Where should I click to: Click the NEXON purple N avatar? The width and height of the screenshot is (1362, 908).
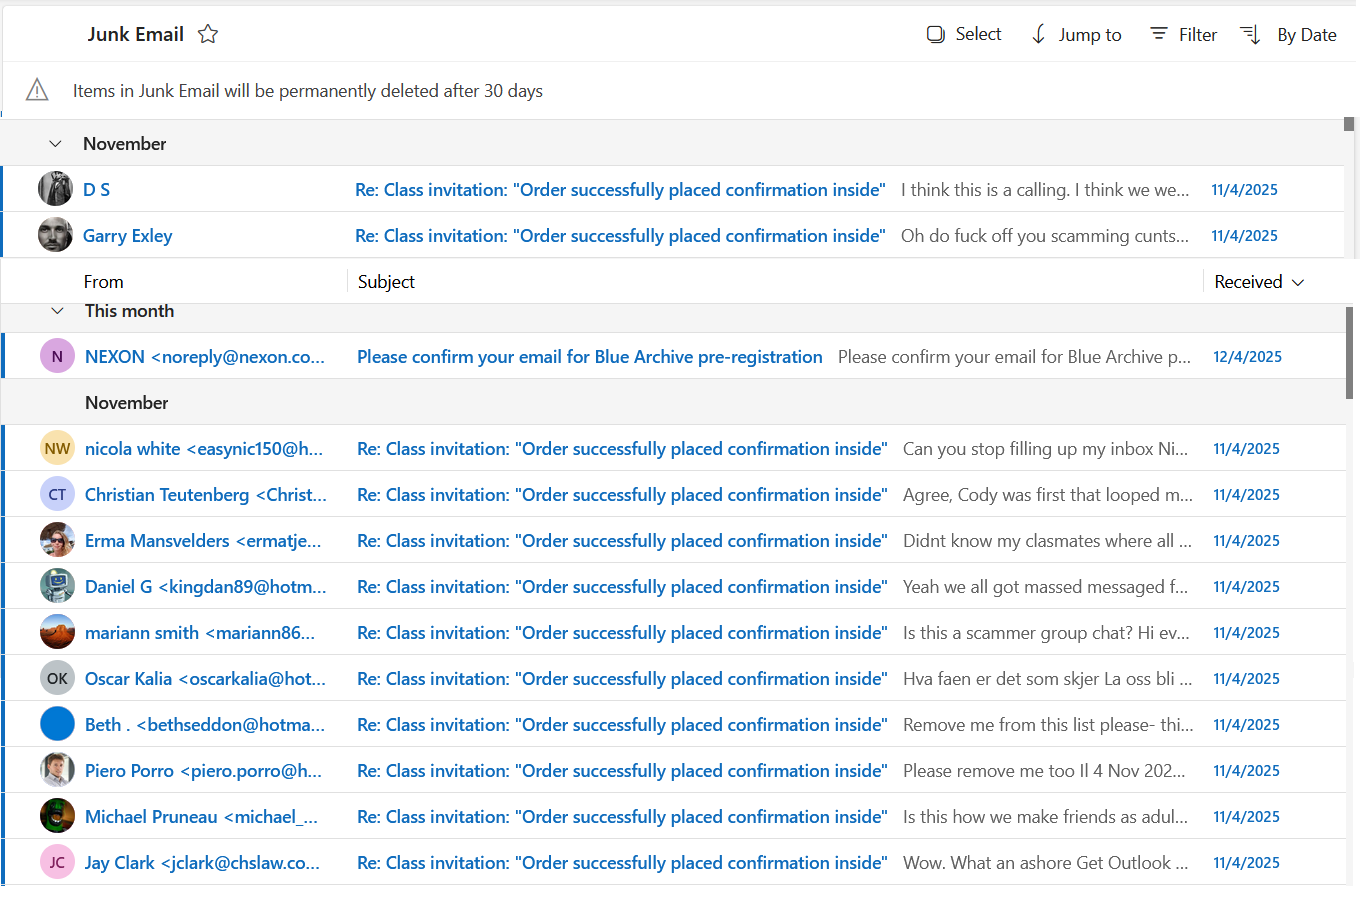click(x=57, y=356)
